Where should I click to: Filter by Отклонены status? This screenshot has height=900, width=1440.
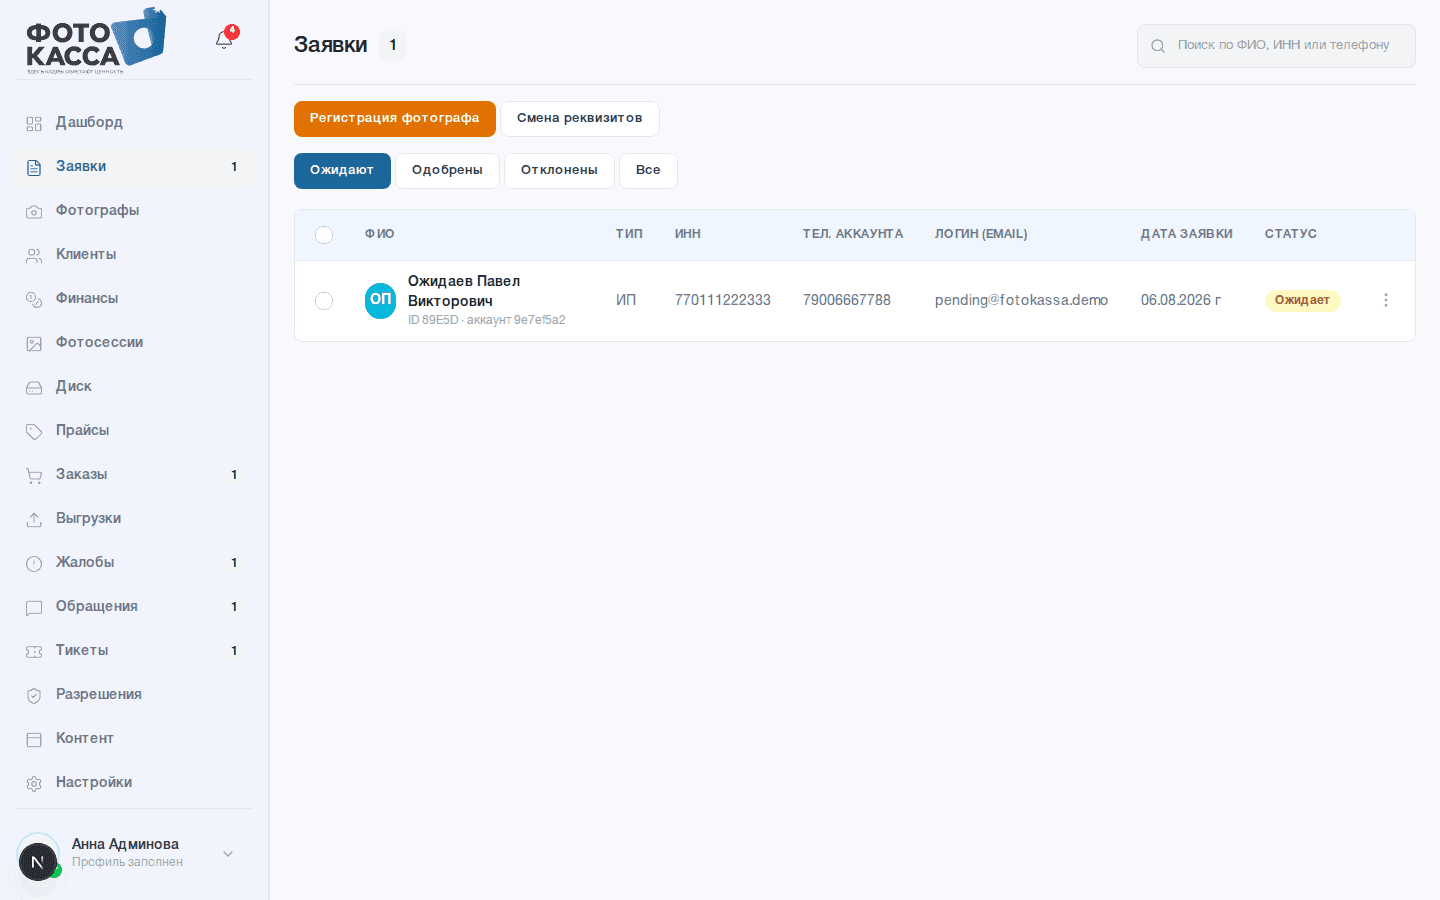coord(559,171)
